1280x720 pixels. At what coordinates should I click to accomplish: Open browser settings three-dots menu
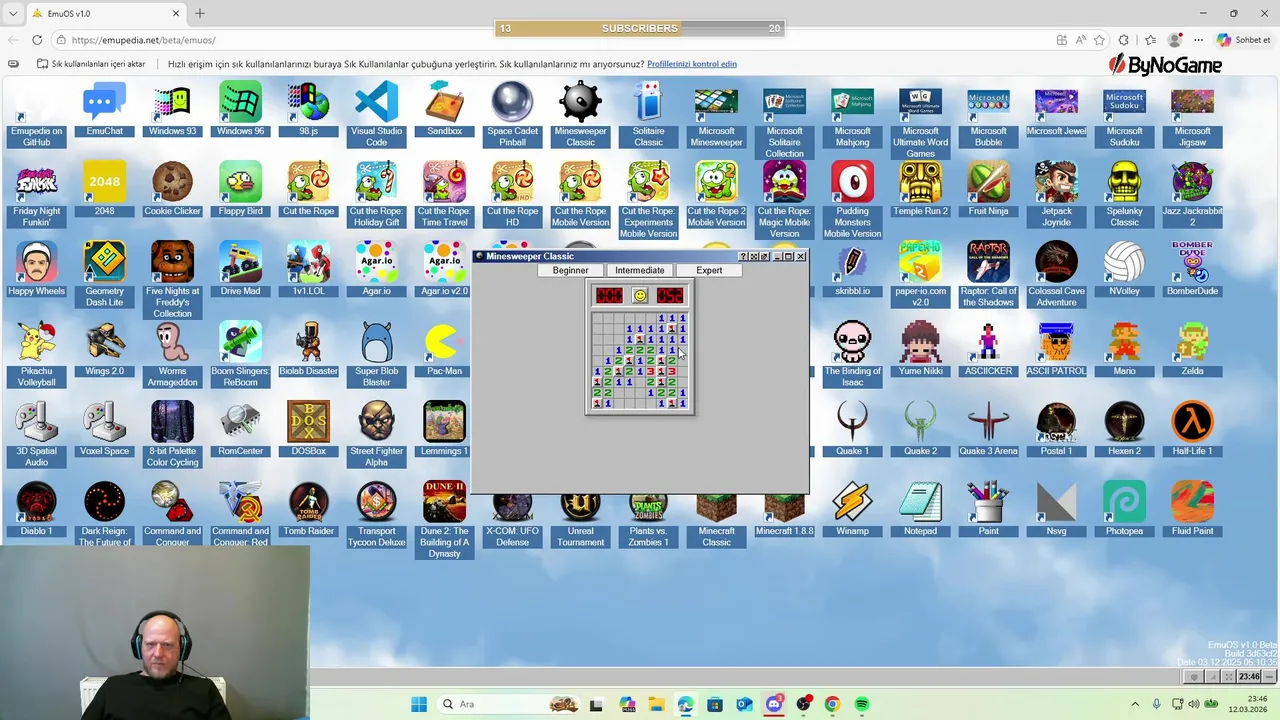pos(1198,40)
